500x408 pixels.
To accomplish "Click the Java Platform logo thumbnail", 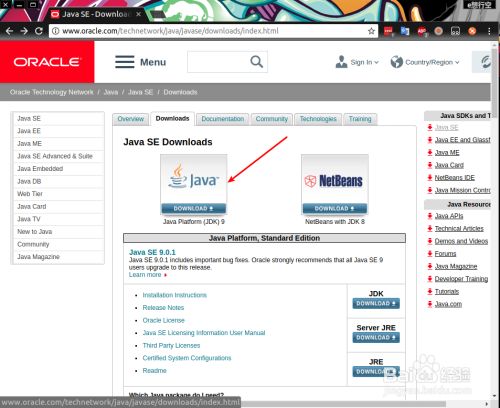I will point(194,180).
